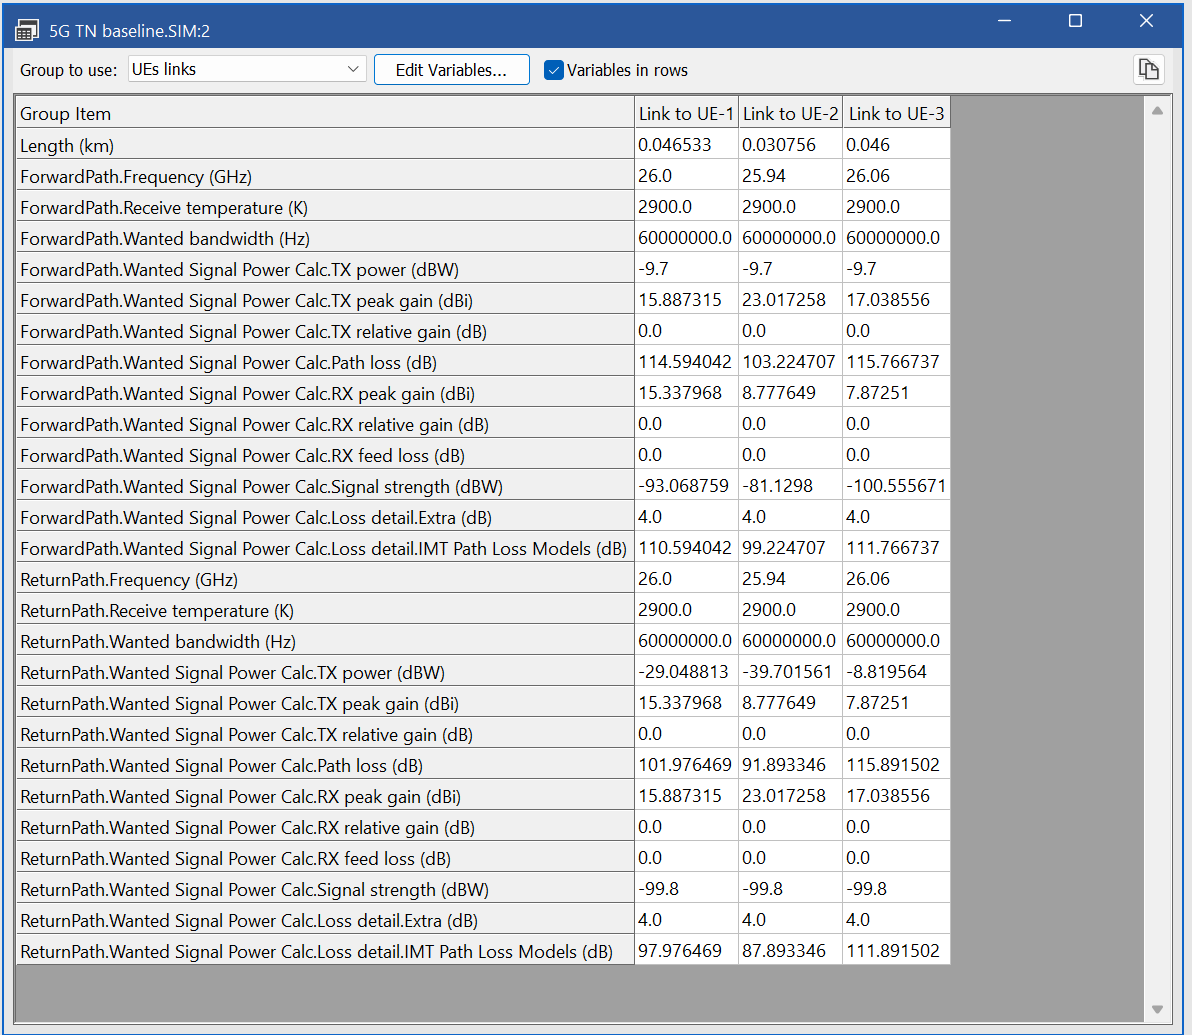The width and height of the screenshot is (1192, 1035).
Task: Click path loss value 115.891502
Action: click(896, 765)
